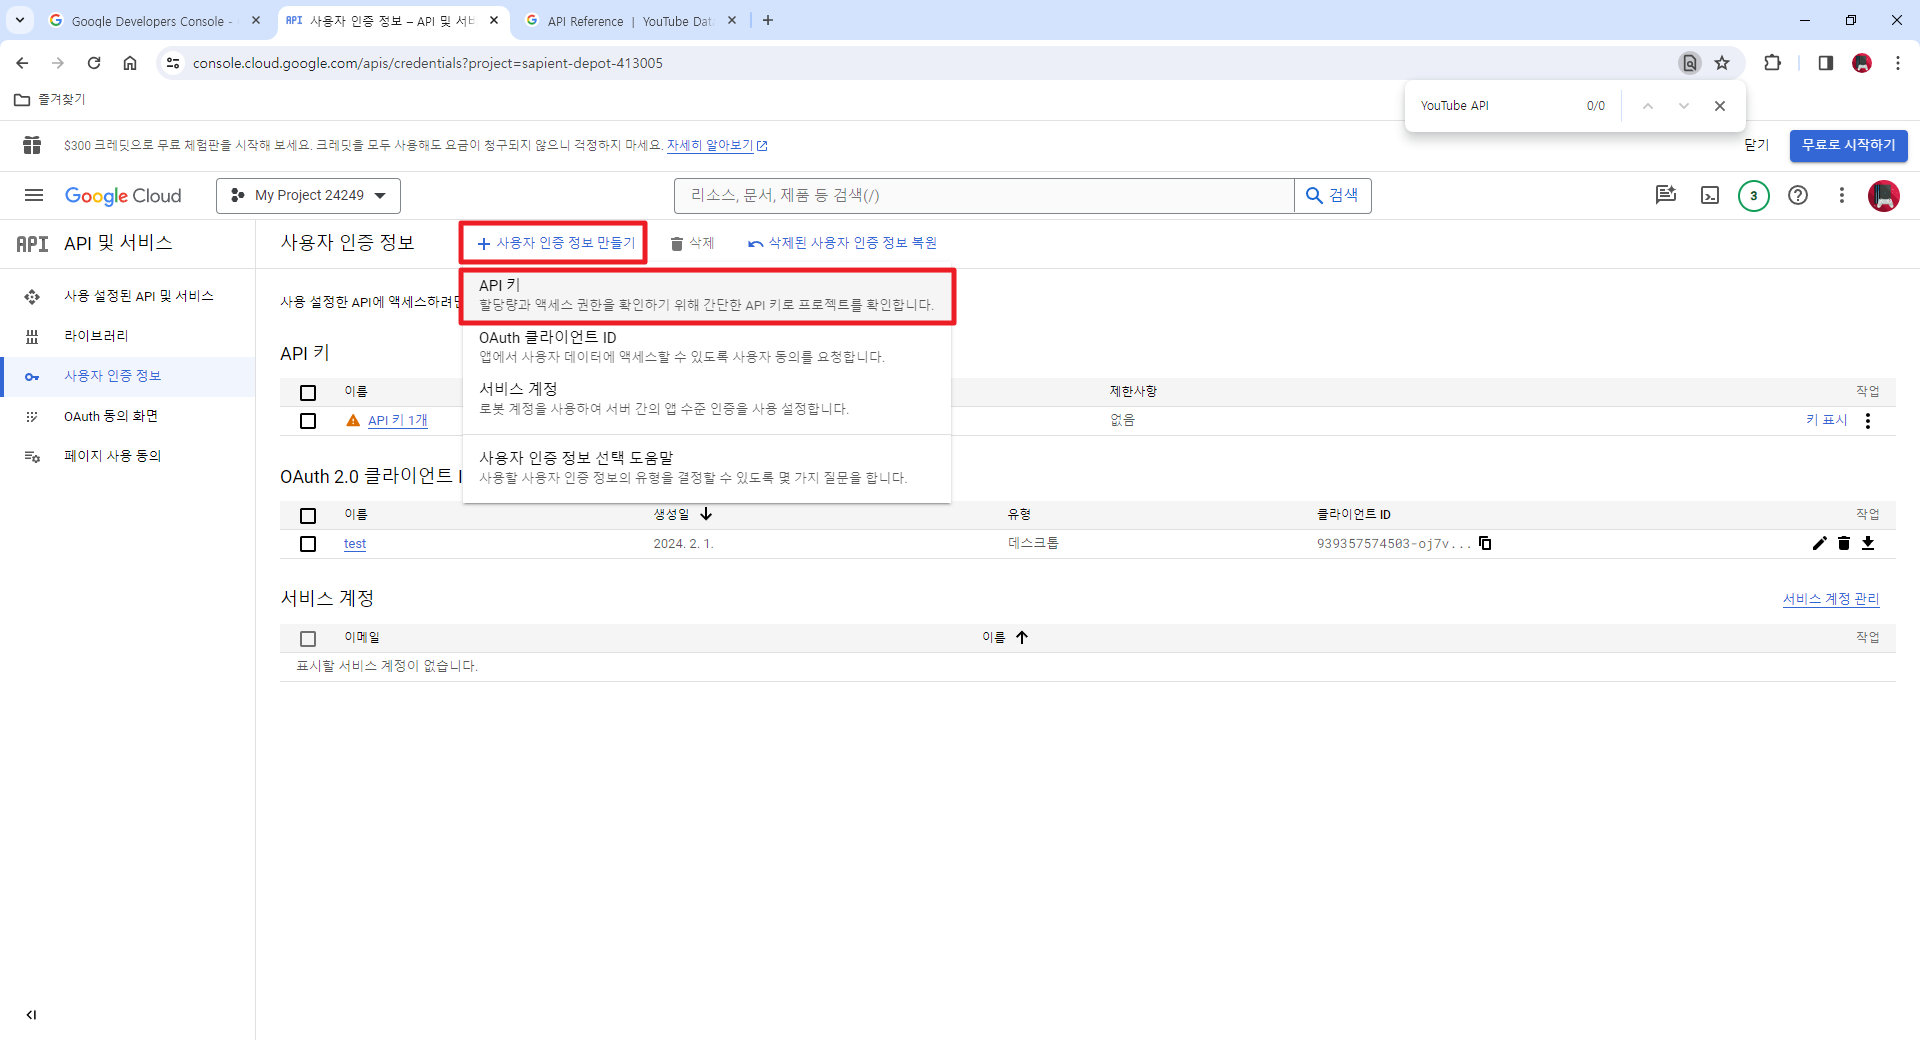Close the YouTube API find bar
This screenshot has width=1920, height=1040.
tap(1719, 105)
